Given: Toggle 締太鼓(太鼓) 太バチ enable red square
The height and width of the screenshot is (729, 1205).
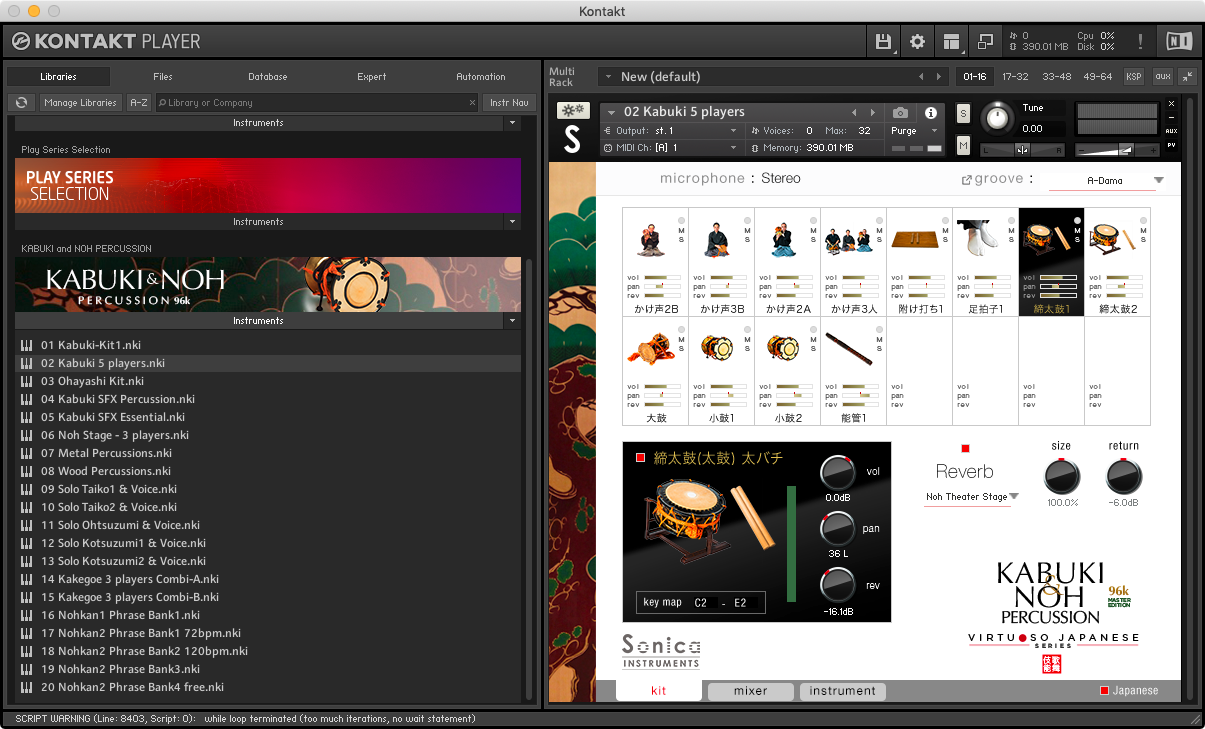Looking at the screenshot, I should click(x=640, y=458).
